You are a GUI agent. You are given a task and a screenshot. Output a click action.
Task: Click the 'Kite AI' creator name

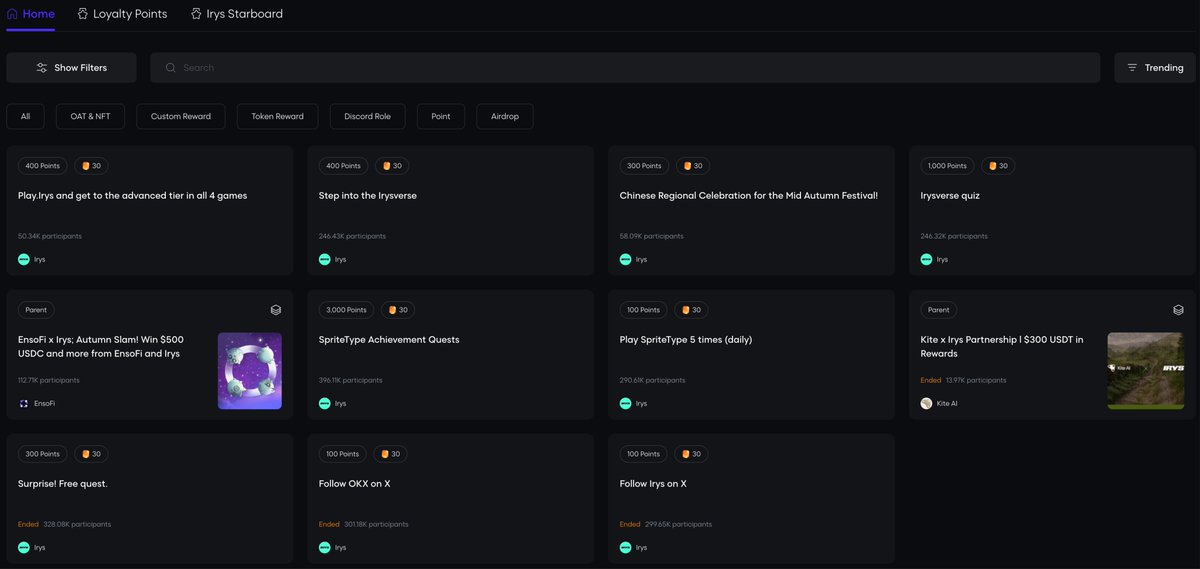point(946,404)
